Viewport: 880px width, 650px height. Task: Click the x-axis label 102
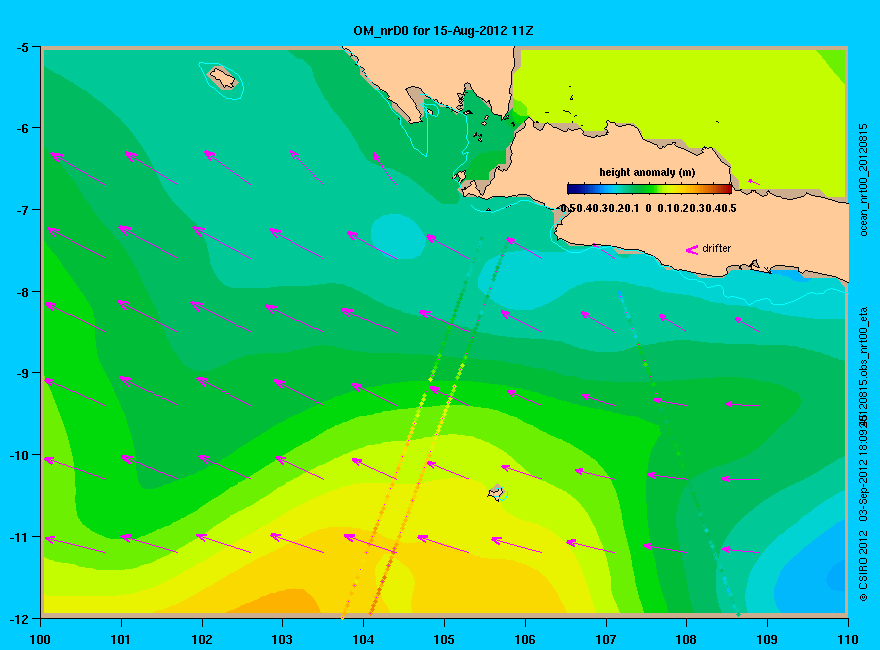pyautogui.click(x=201, y=639)
